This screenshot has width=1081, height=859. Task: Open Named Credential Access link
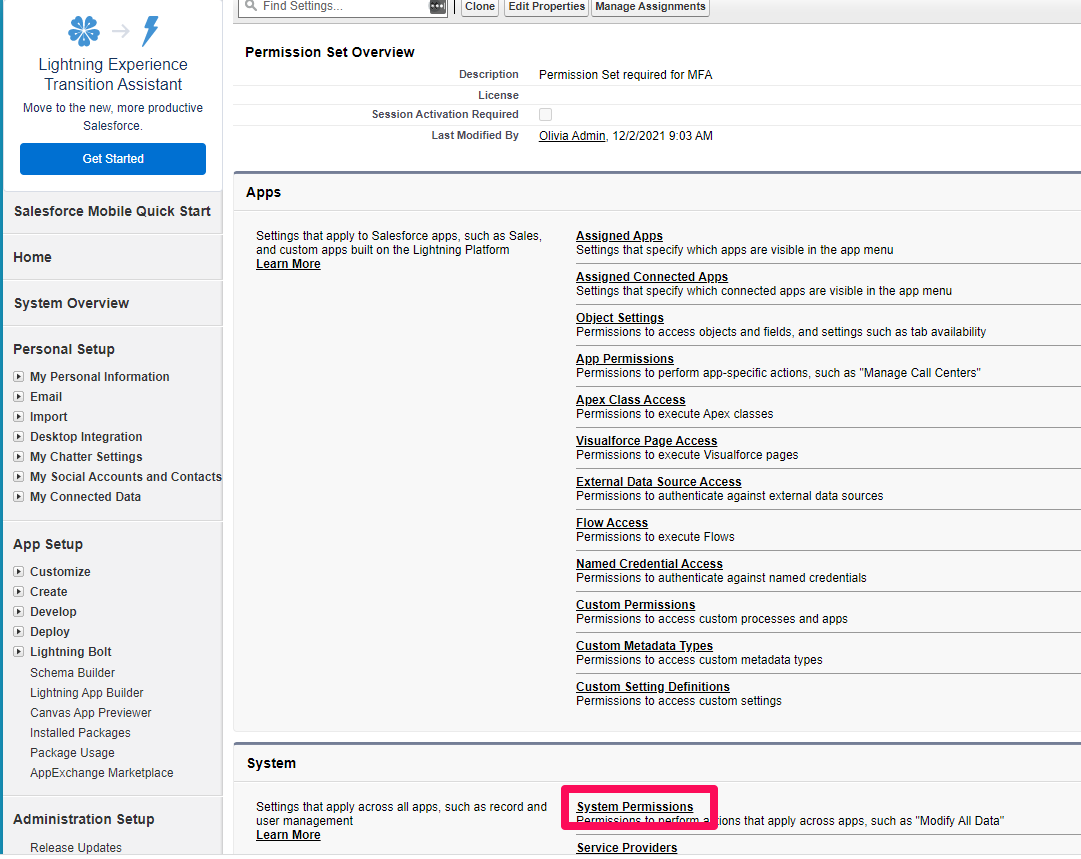pos(649,564)
